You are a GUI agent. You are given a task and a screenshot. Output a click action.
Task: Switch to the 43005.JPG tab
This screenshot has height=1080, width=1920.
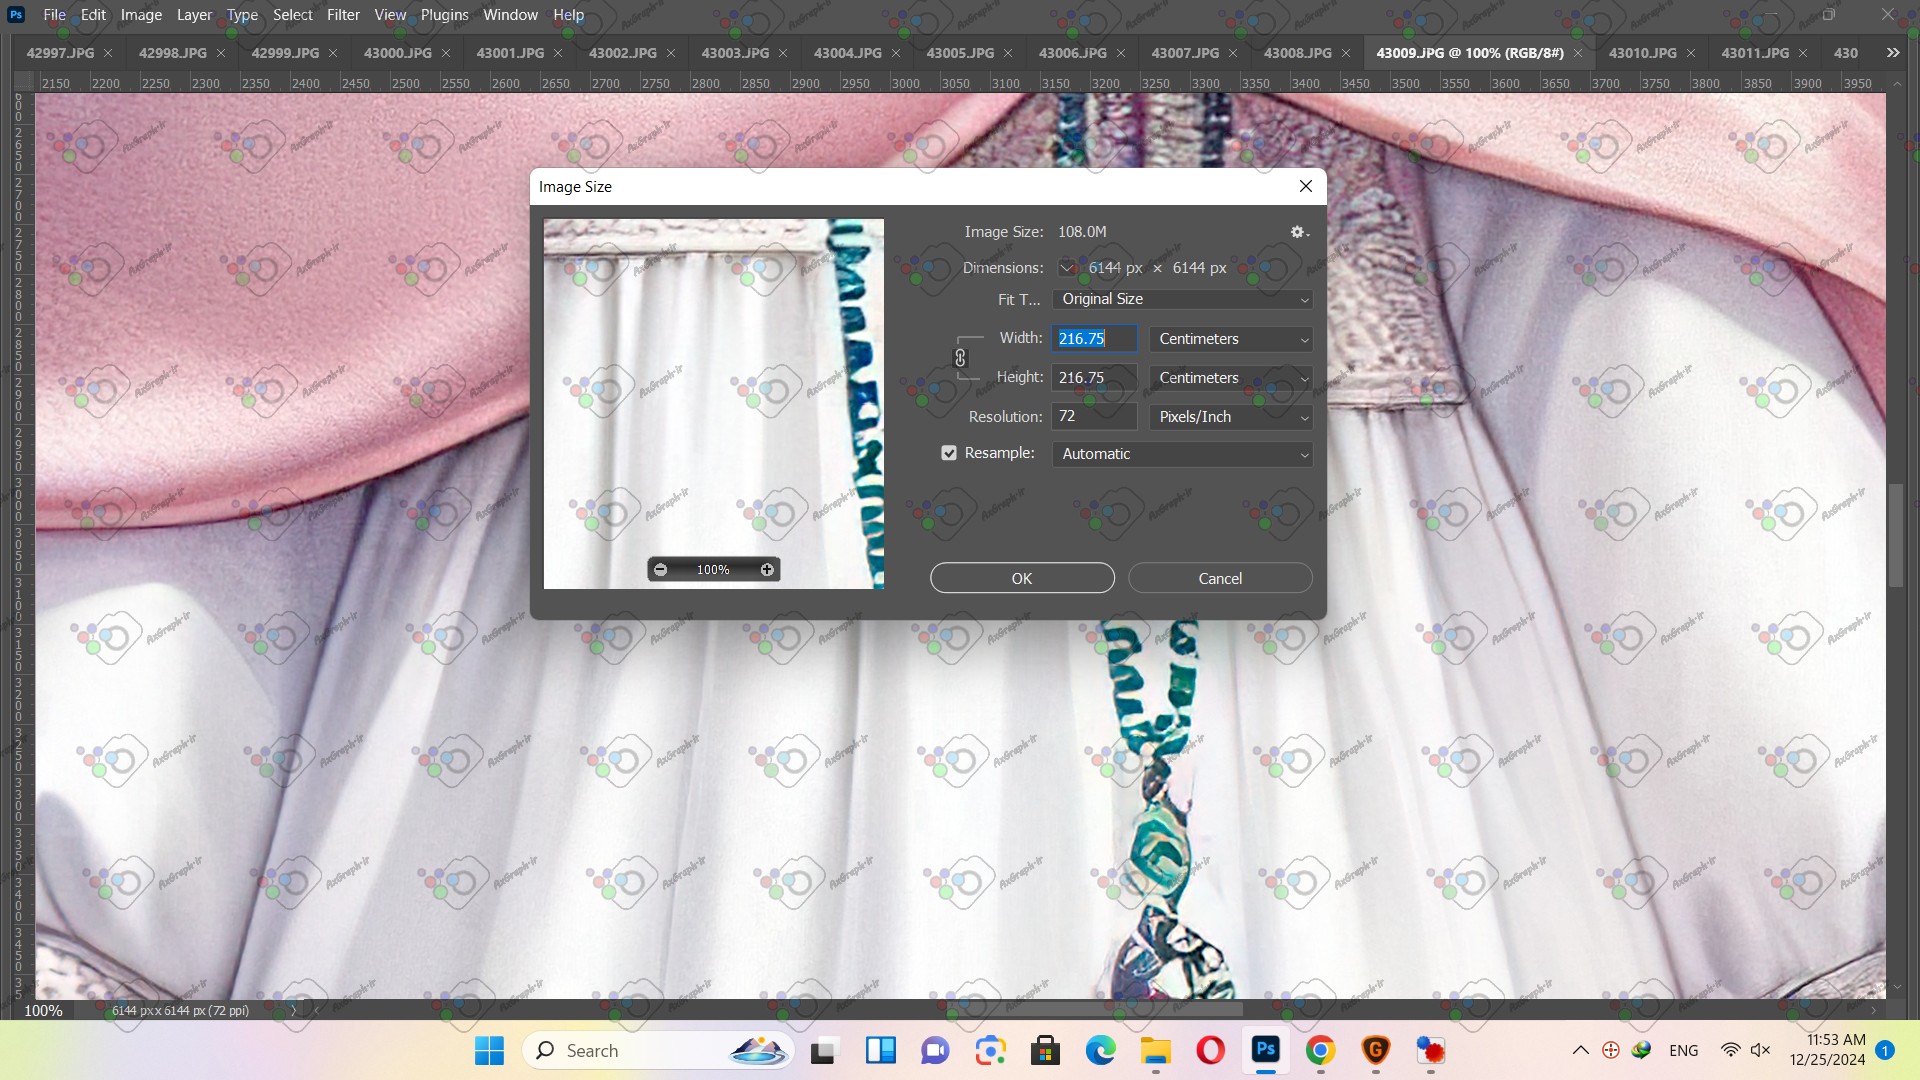(x=959, y=53)
